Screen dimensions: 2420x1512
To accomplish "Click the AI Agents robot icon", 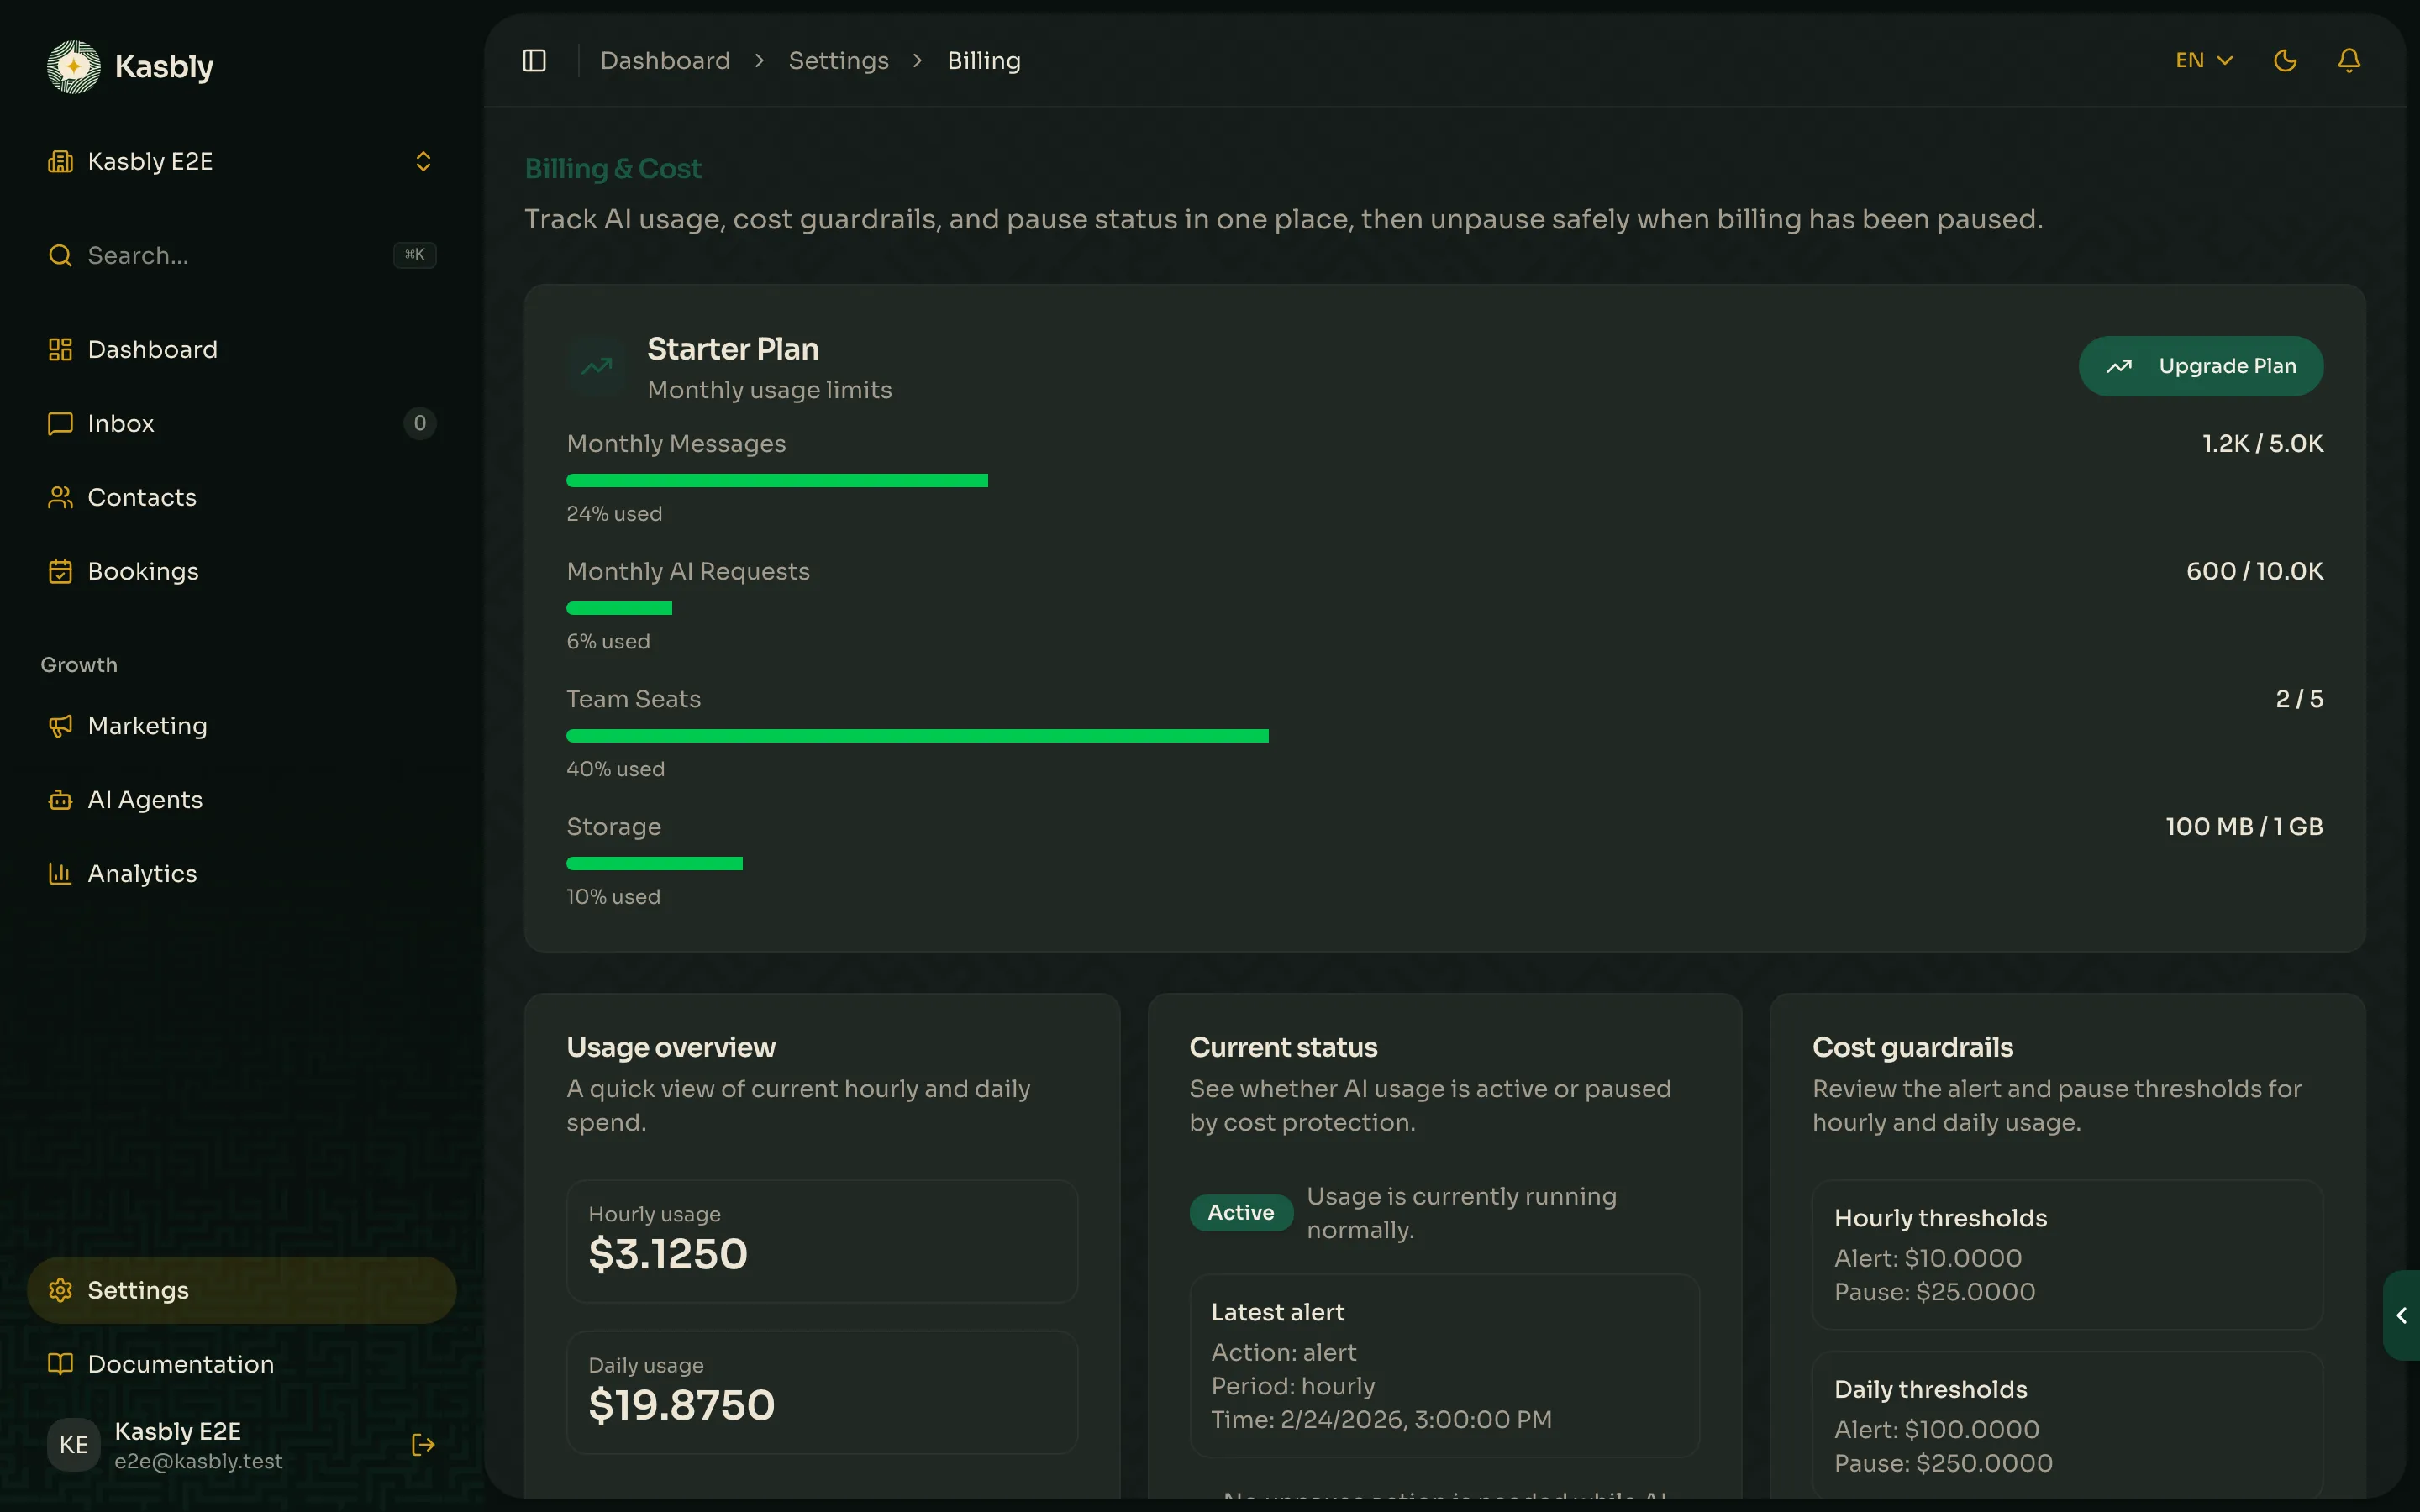I will (x=60, y=800).
